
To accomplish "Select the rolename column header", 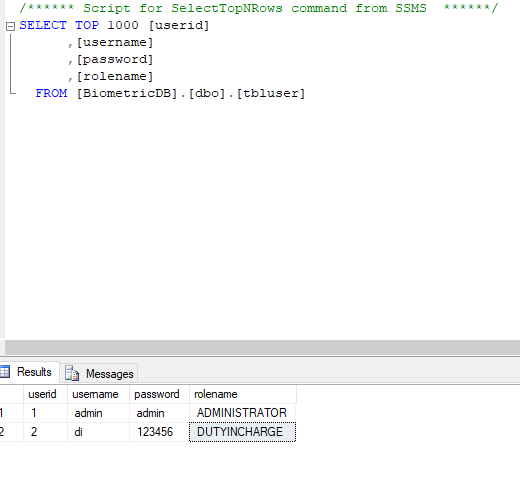I will [243, 394].
